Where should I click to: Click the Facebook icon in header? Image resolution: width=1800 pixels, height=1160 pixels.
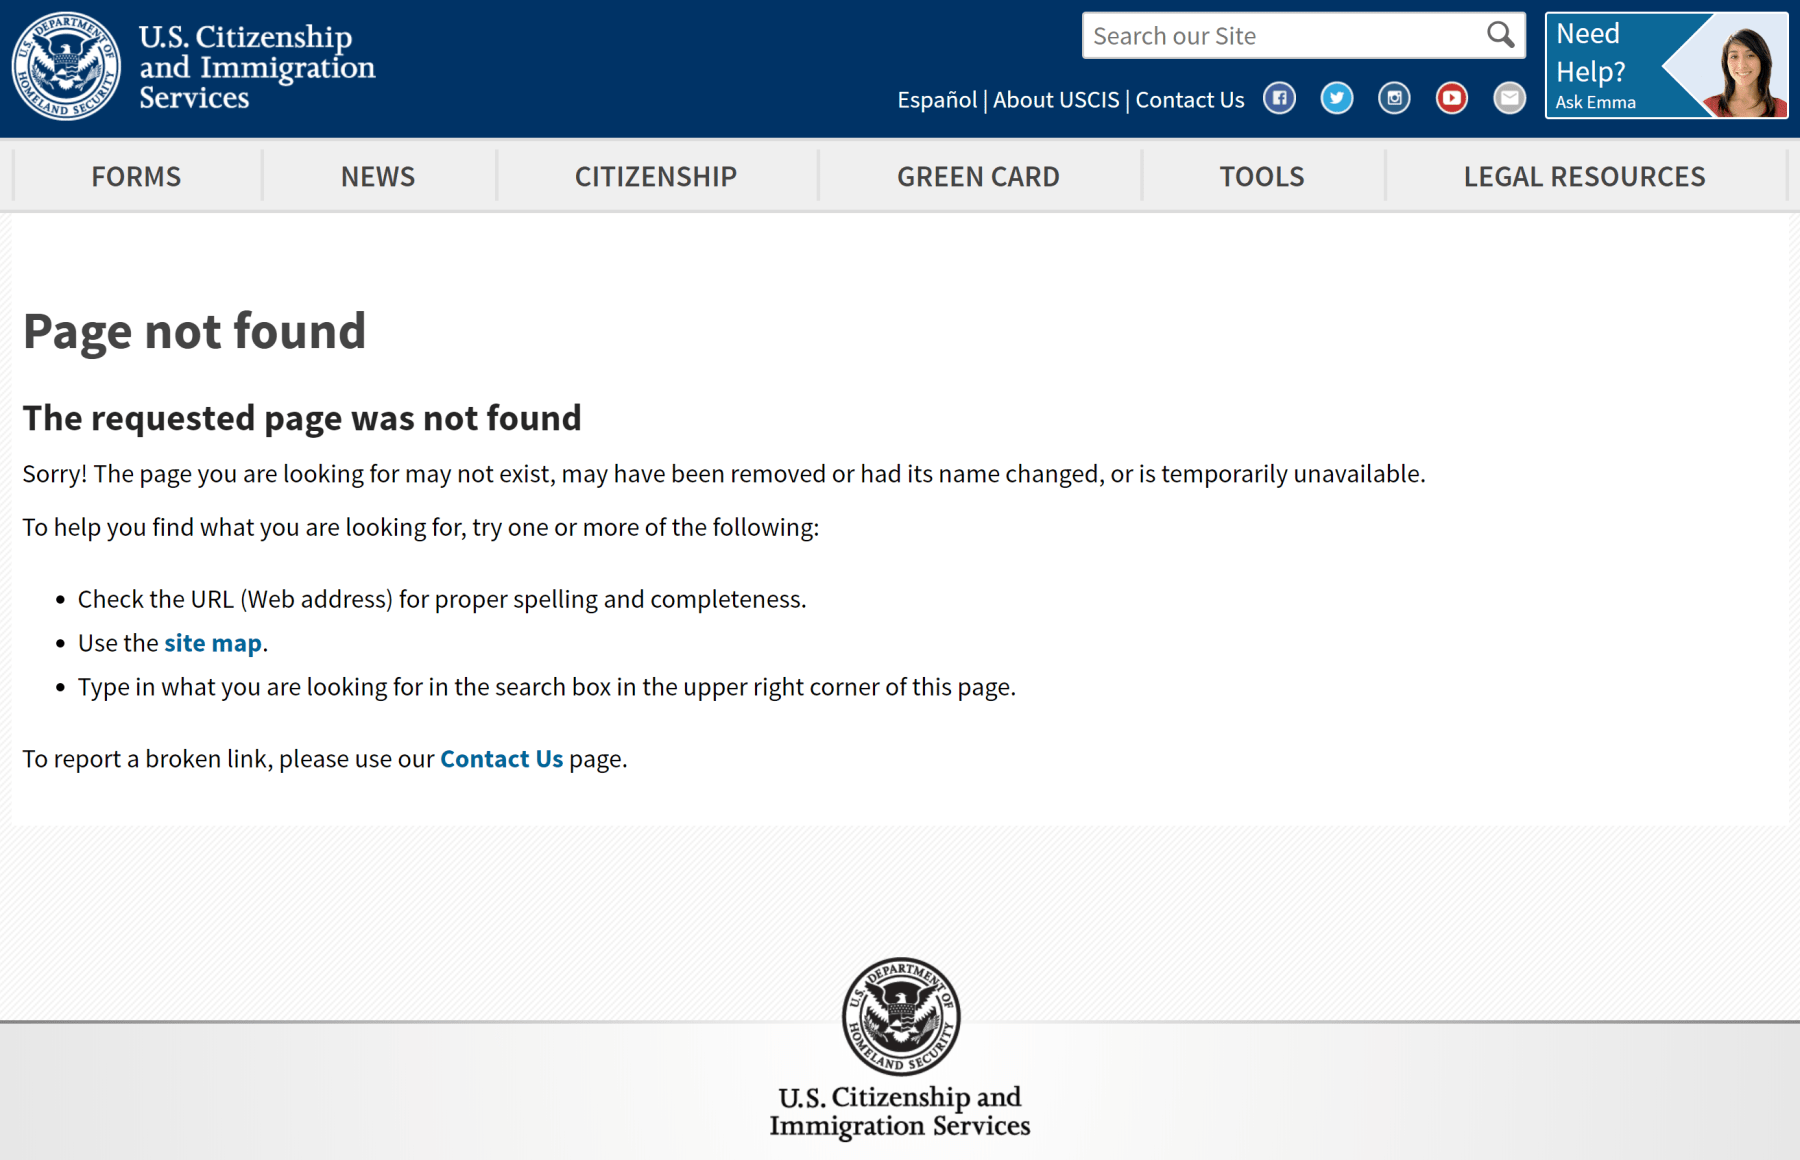(x=1279, y=98)
